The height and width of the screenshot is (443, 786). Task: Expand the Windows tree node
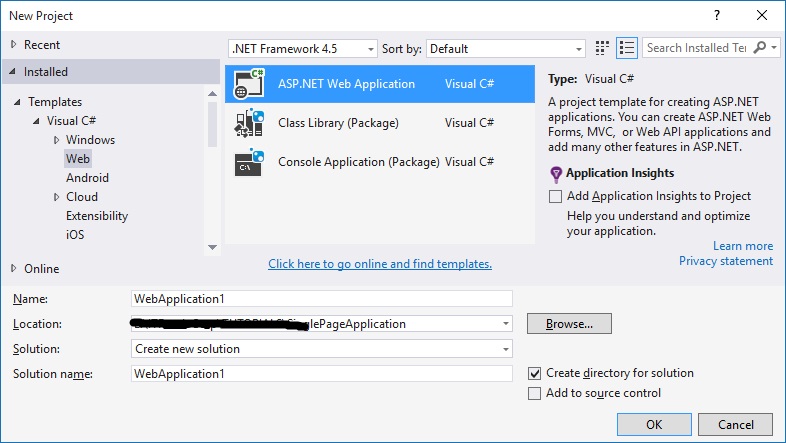[56, 140]
